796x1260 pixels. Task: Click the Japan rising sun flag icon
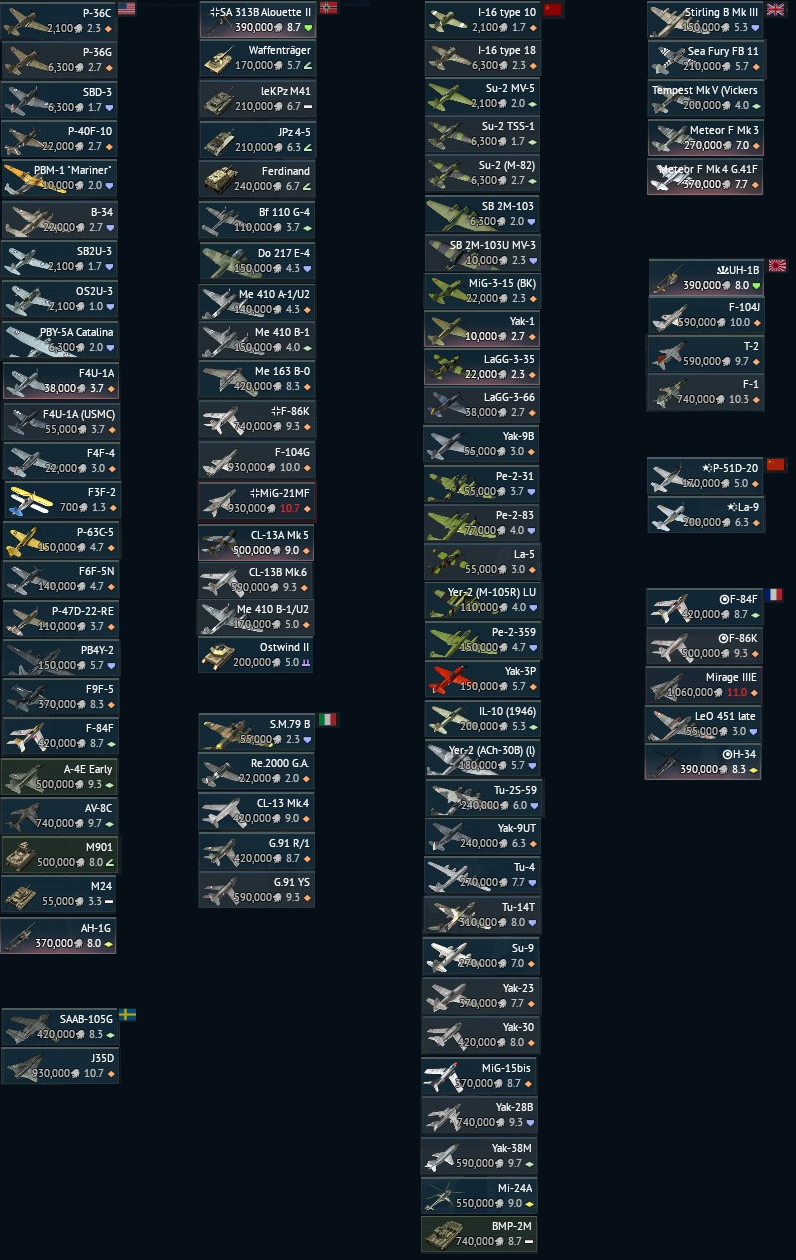pos(777,265)
